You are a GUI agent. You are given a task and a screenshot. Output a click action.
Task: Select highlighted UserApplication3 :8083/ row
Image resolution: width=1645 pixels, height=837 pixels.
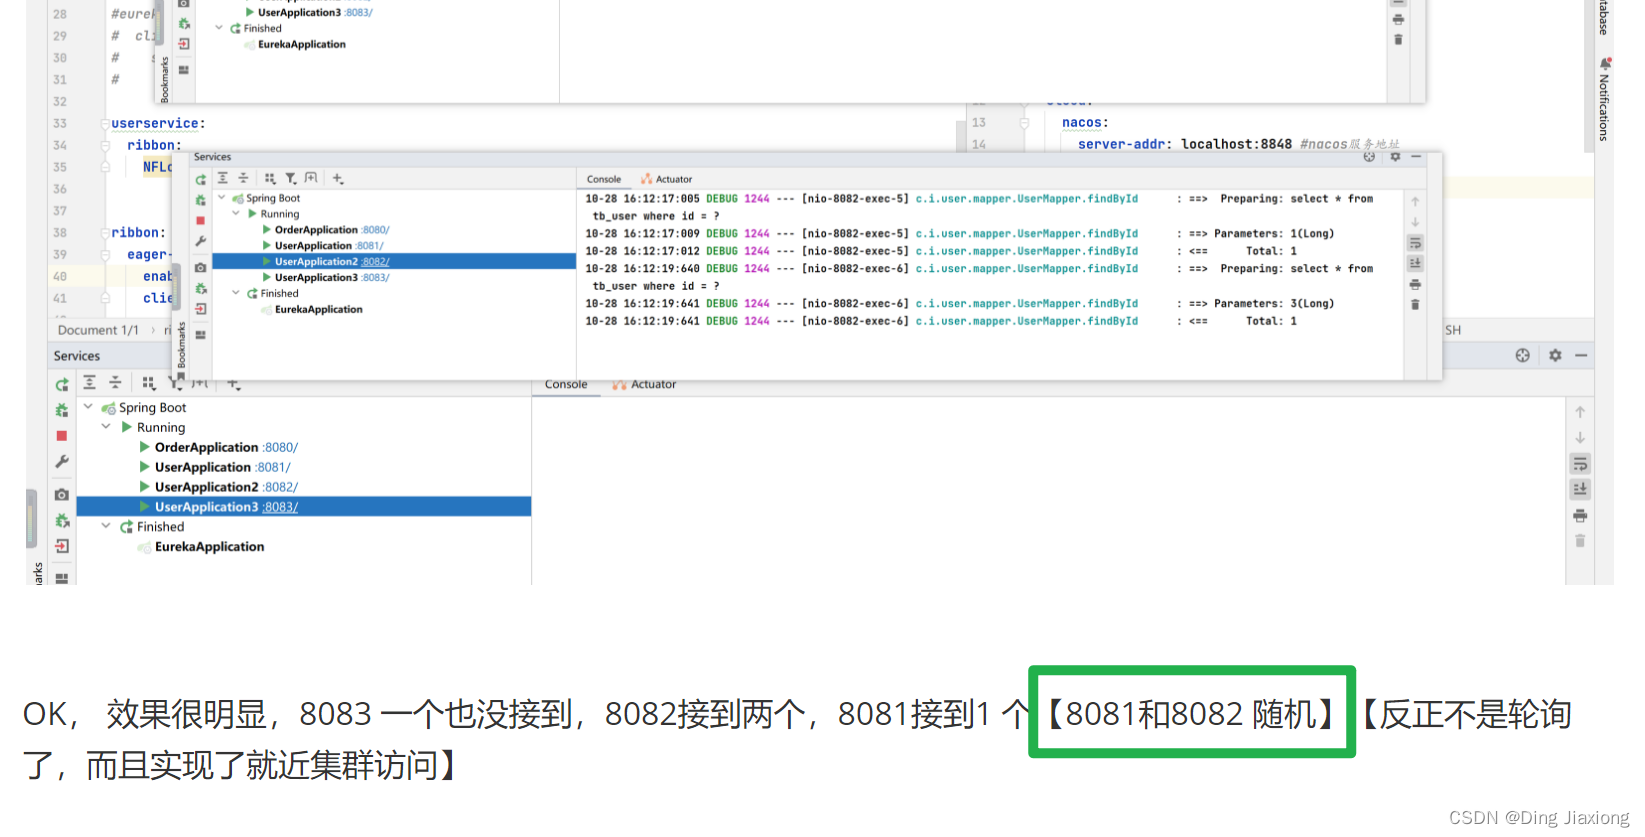pyautogui.click(x=304, y=507)
